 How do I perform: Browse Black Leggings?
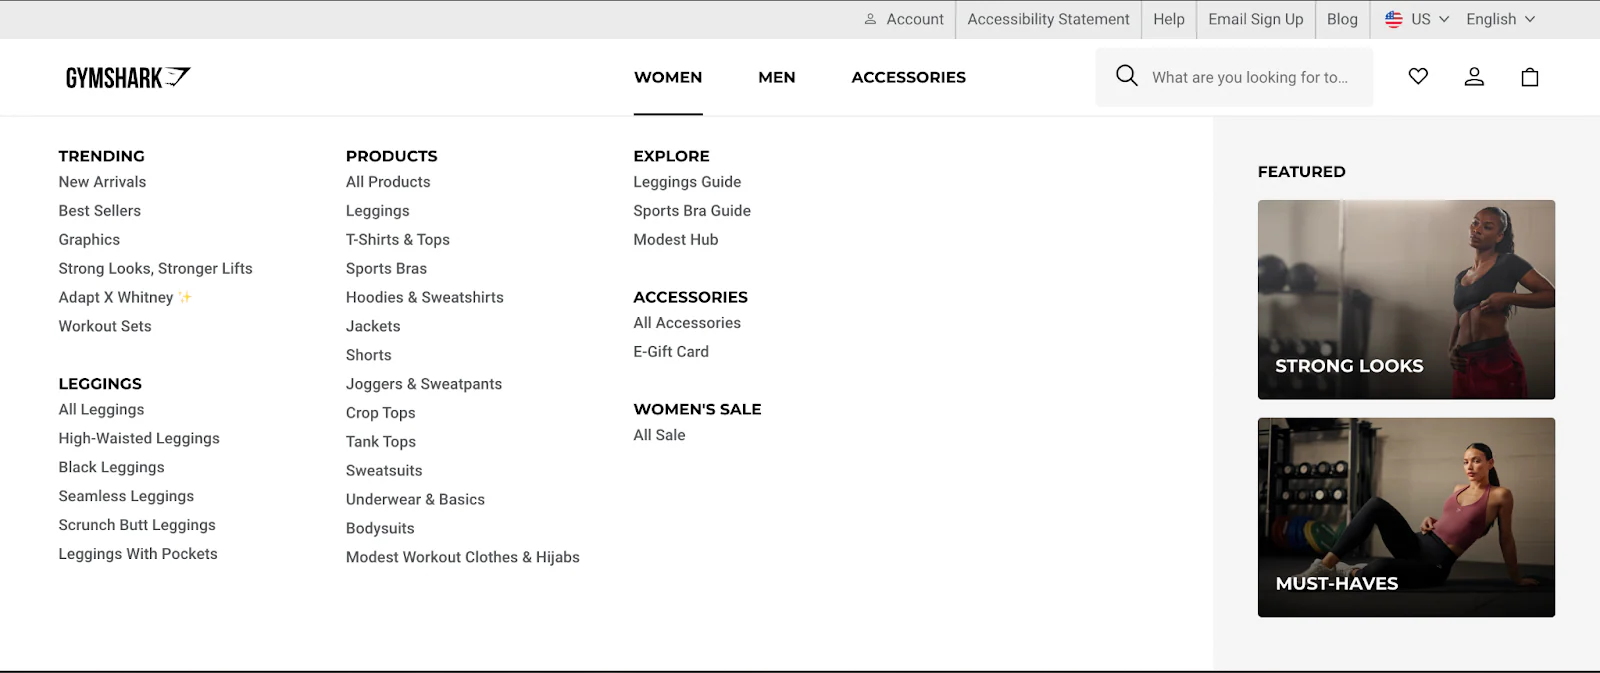click(111, 468)
